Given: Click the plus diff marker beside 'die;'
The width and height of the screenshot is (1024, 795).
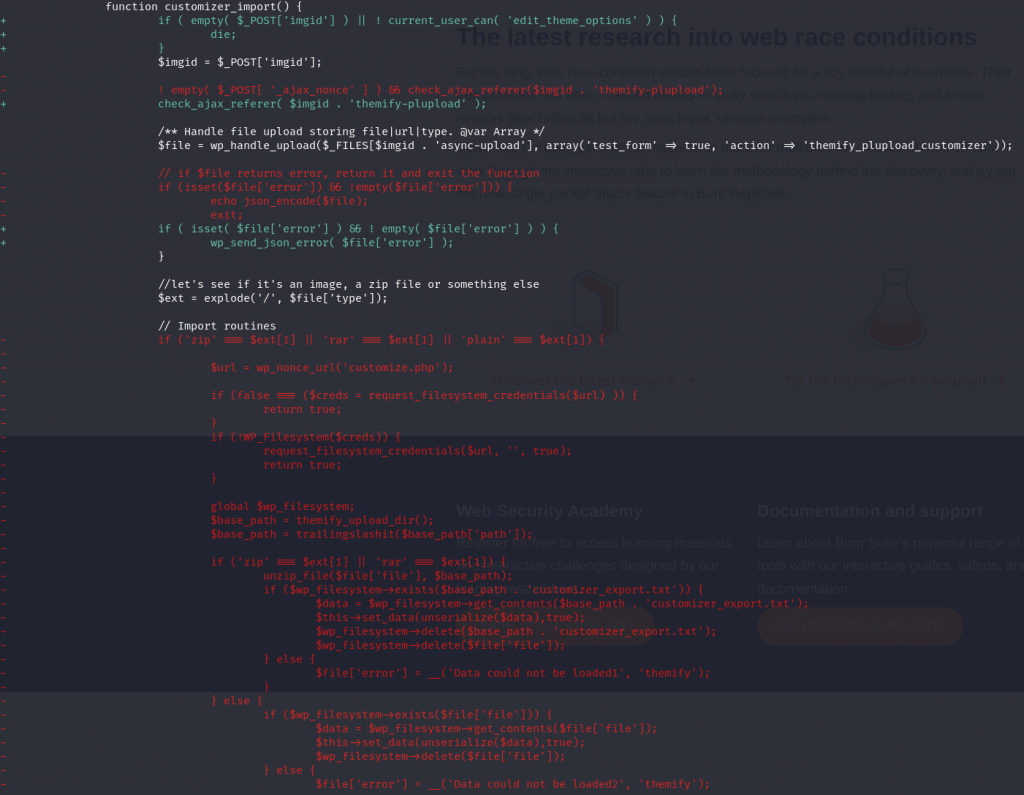Looking at the screenshot, I should coord(4,34).
